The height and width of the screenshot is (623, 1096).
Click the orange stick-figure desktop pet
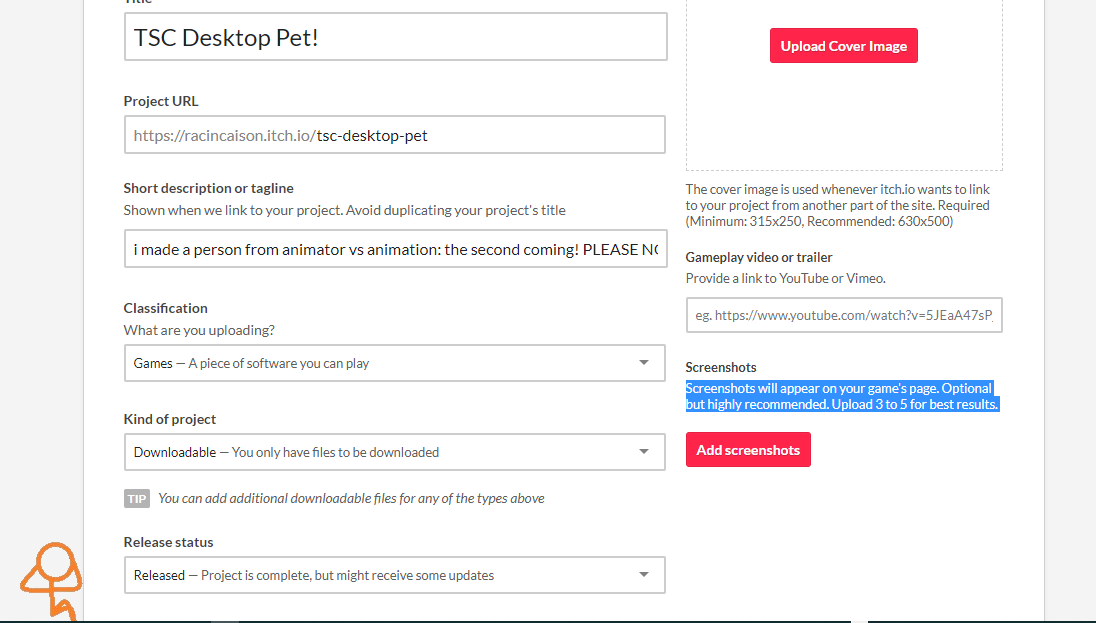[x=52, y=580]
